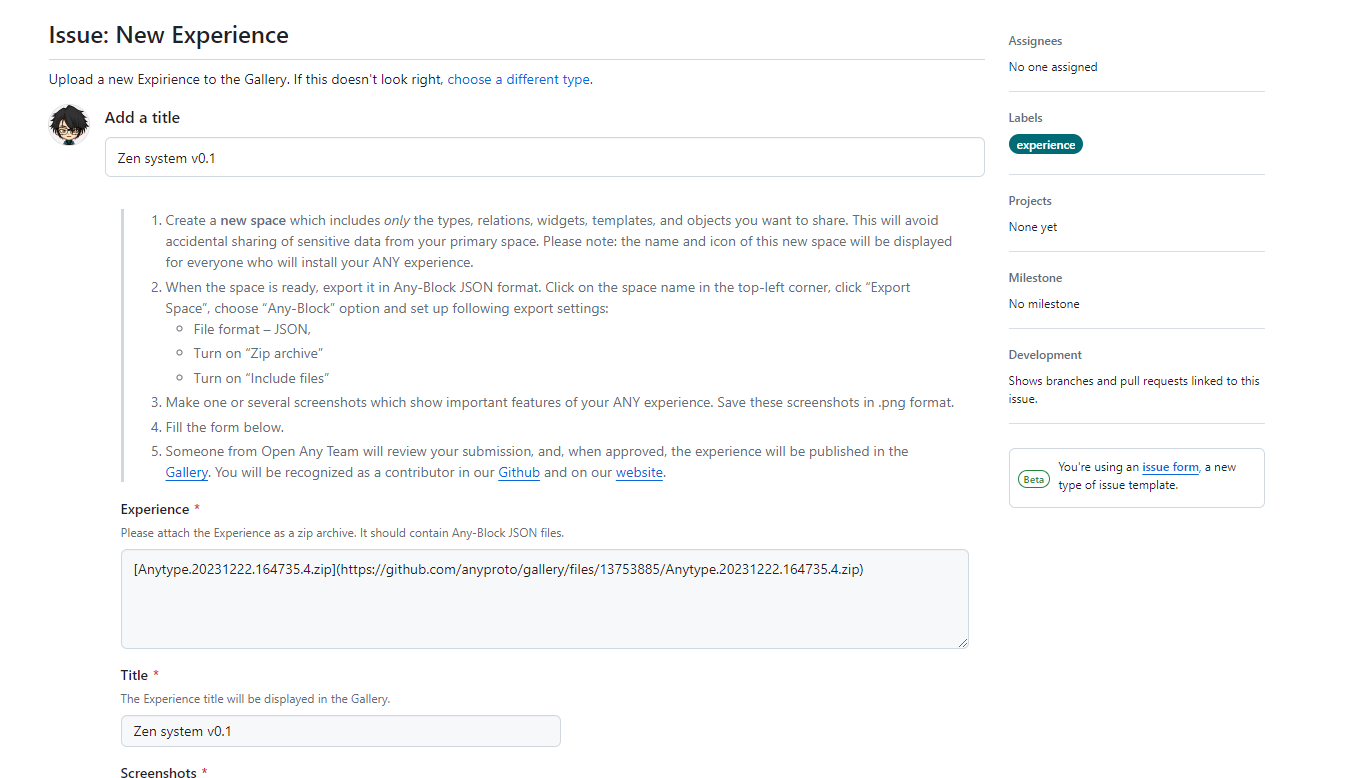This screenshot has height=778, width=1353.
Task: Focus the Gallery Title input field
Action: point(340,731)
